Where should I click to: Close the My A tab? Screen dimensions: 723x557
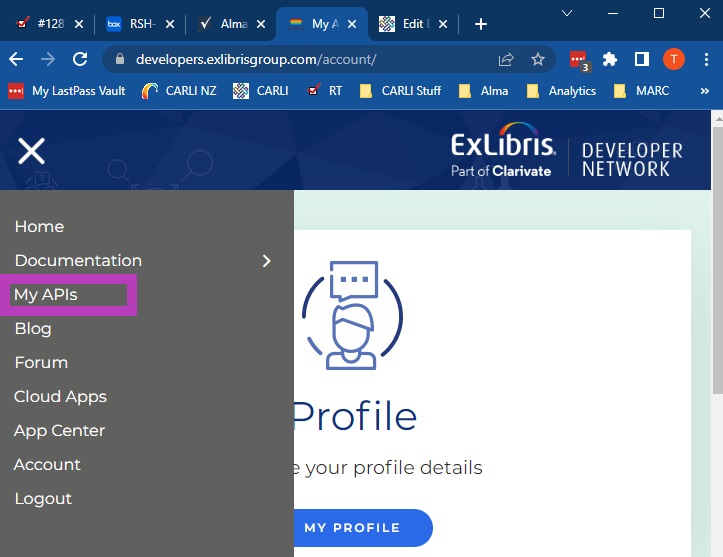[x=352, y=24]
